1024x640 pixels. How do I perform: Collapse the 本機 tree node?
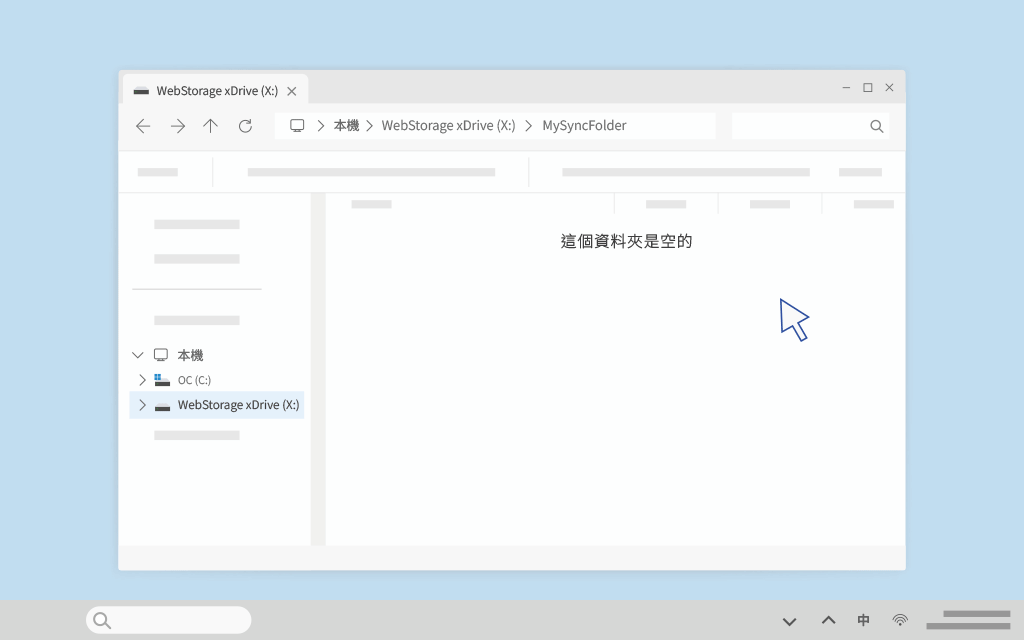coord(137,355)
